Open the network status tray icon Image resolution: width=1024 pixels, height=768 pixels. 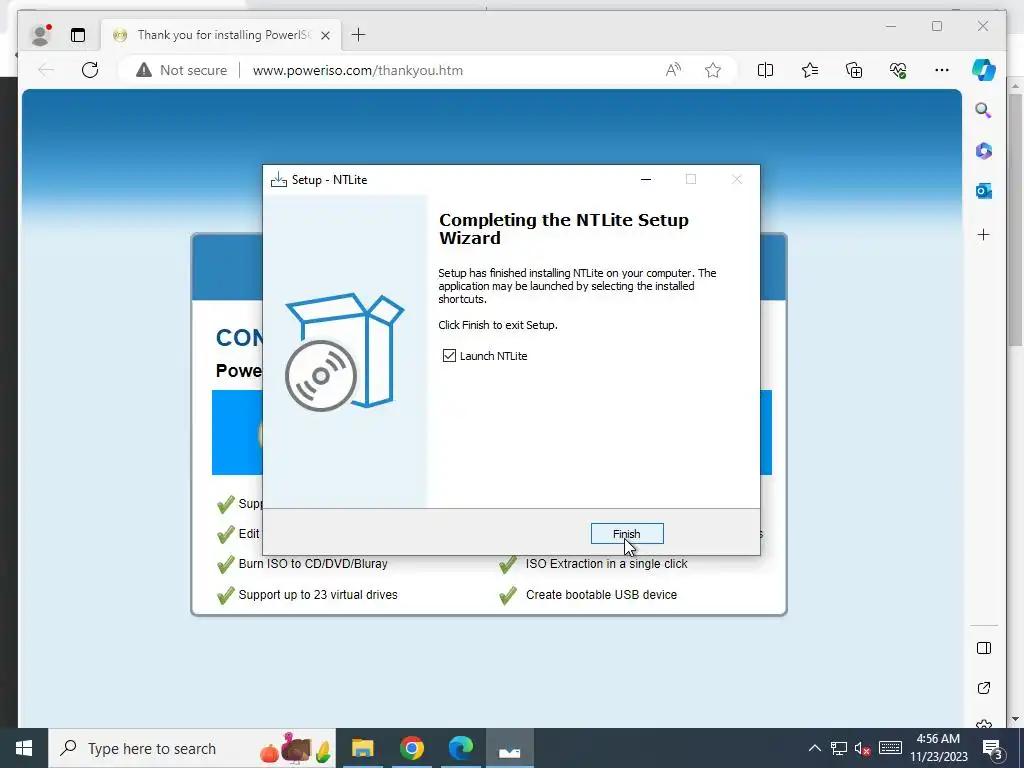(839, 748)
